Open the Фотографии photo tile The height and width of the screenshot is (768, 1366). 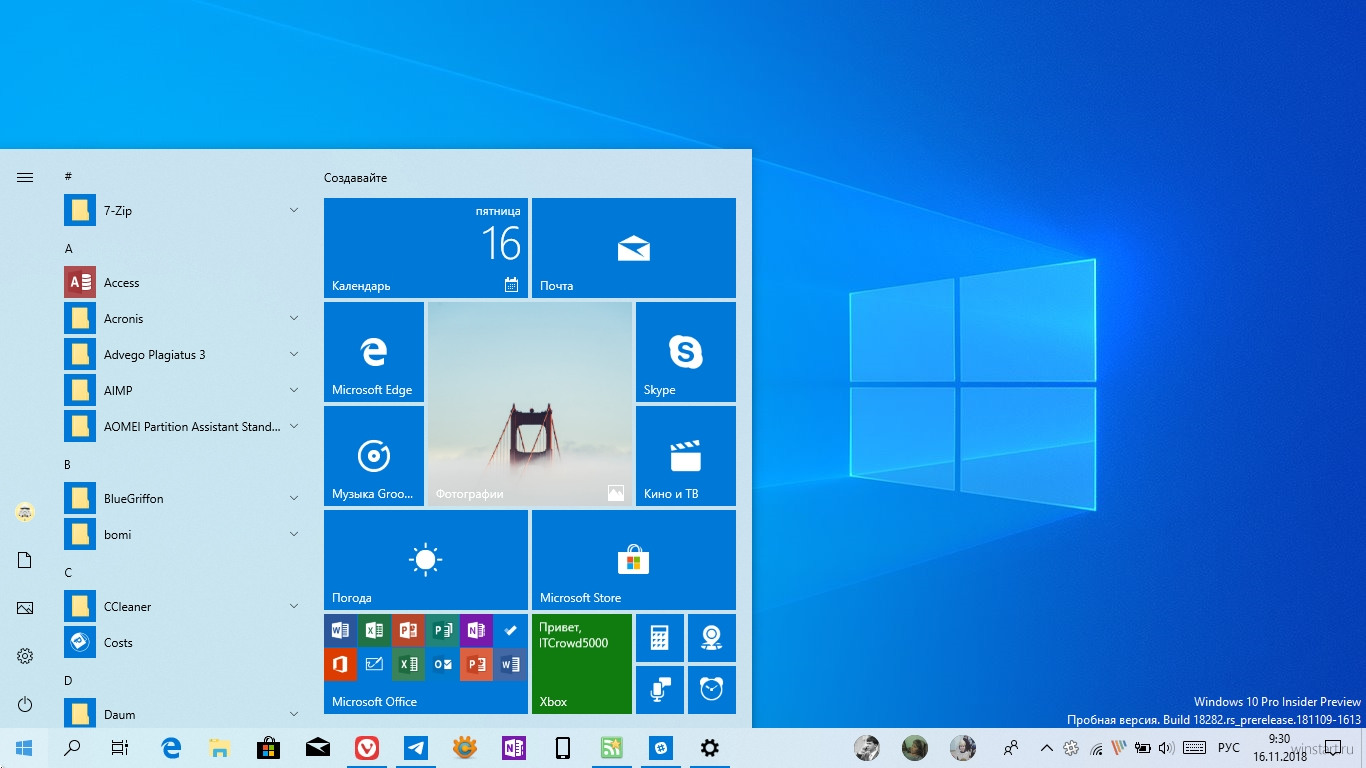530,404
